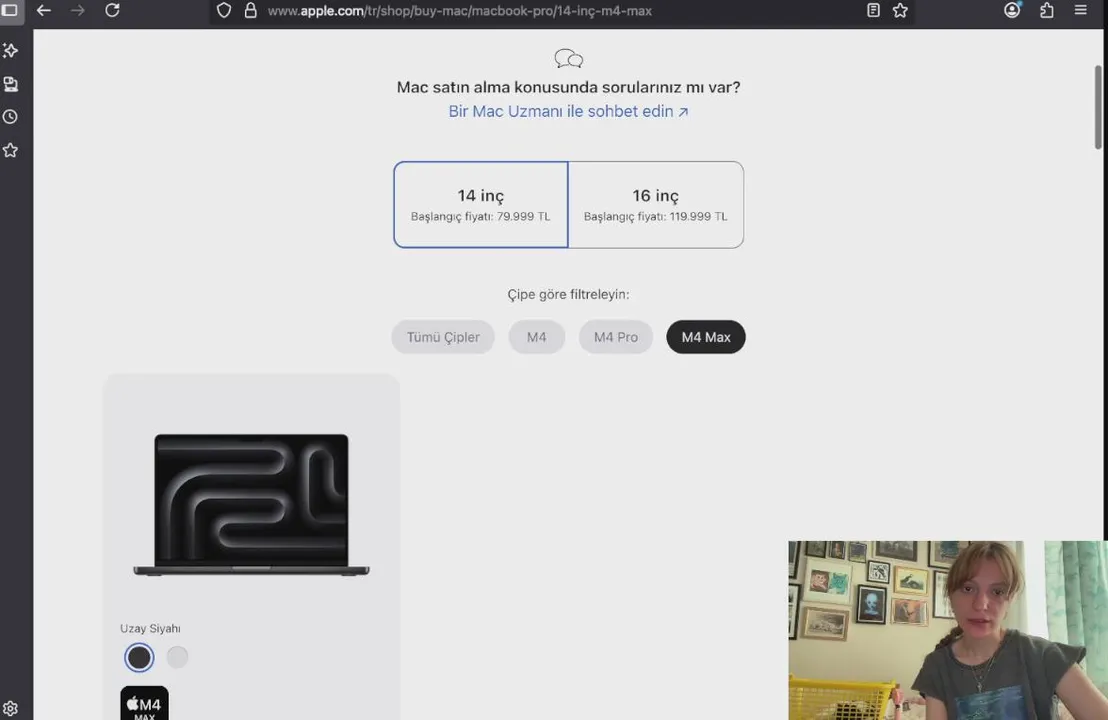Open the bookmarks star sidebar icon

point(11,150)
